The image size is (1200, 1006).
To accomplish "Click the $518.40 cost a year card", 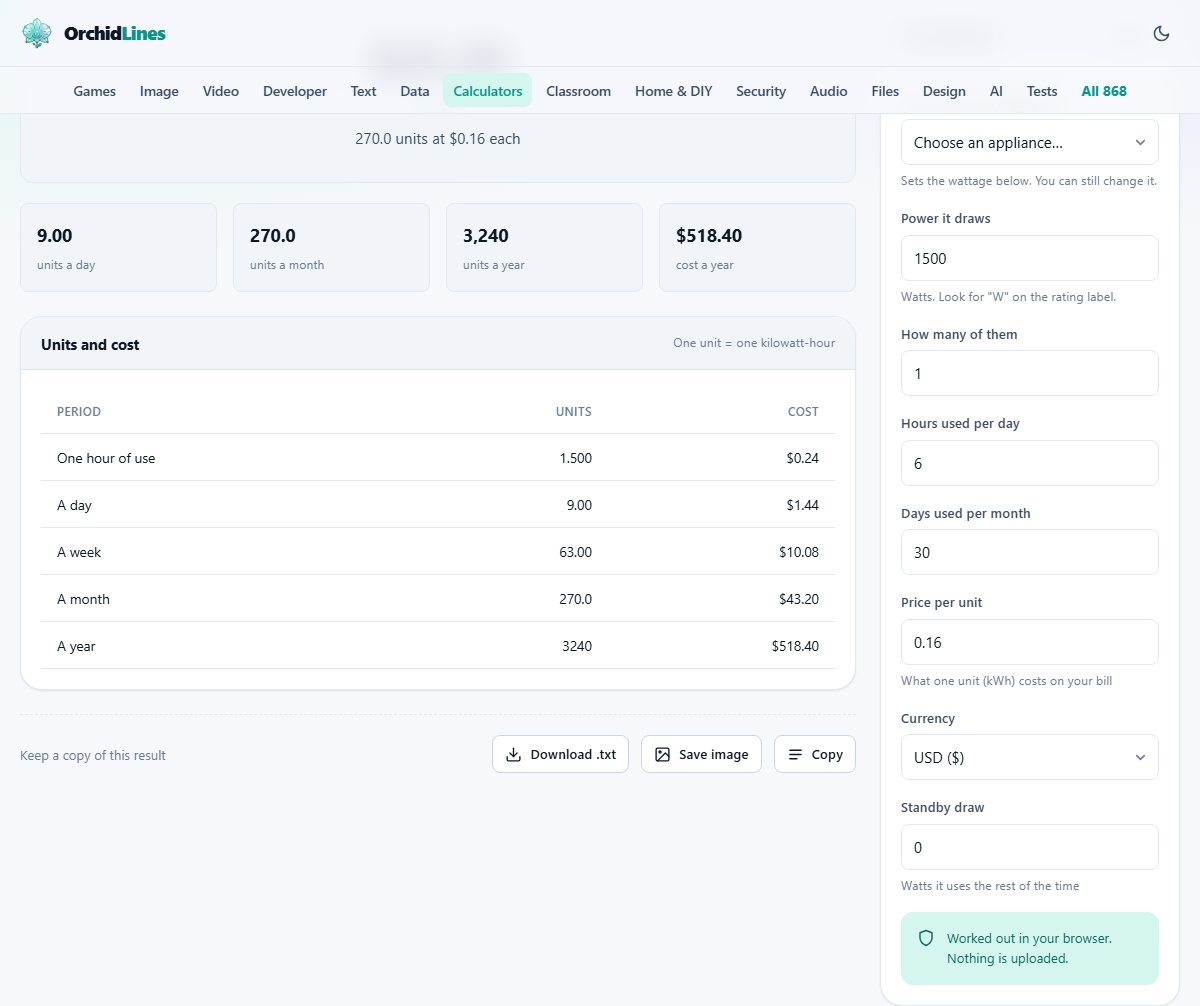I will point(757,248).
